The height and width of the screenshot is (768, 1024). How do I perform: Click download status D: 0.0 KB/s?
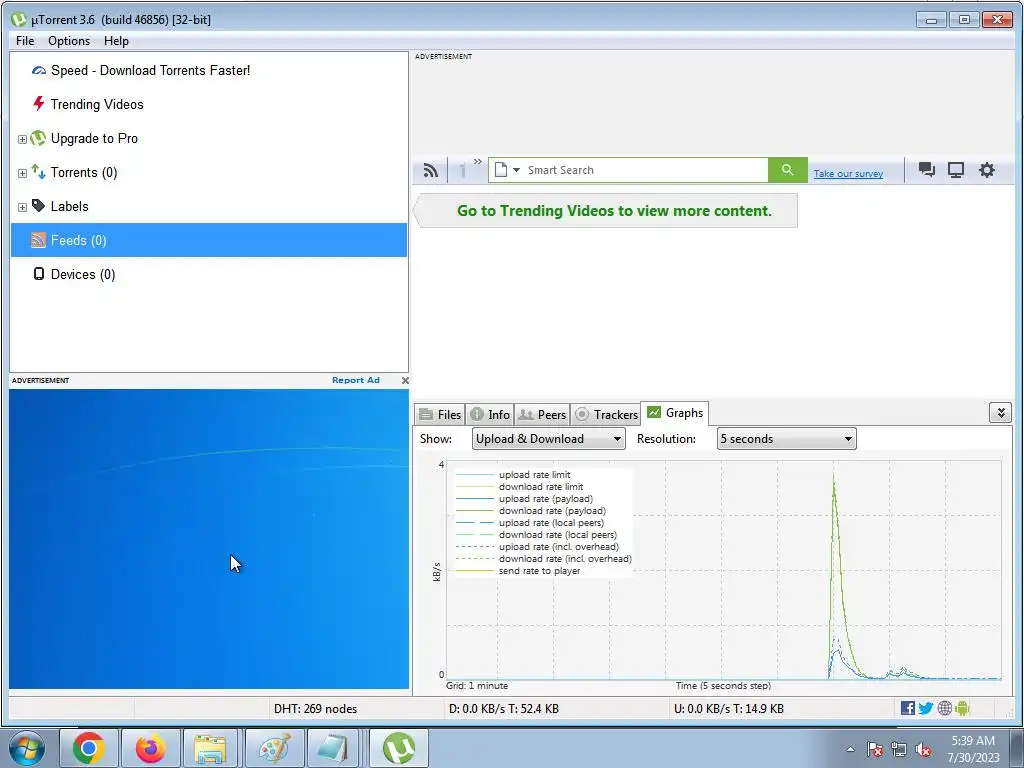click(504, 709)
